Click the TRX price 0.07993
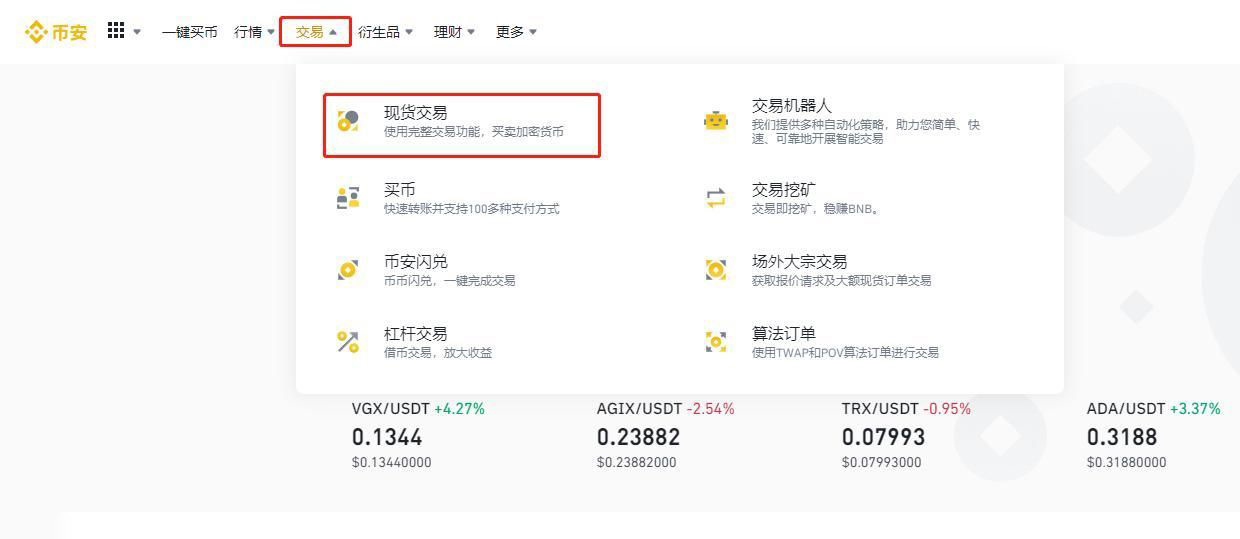Screen dimensions: 1240x539 coord(884,437)
